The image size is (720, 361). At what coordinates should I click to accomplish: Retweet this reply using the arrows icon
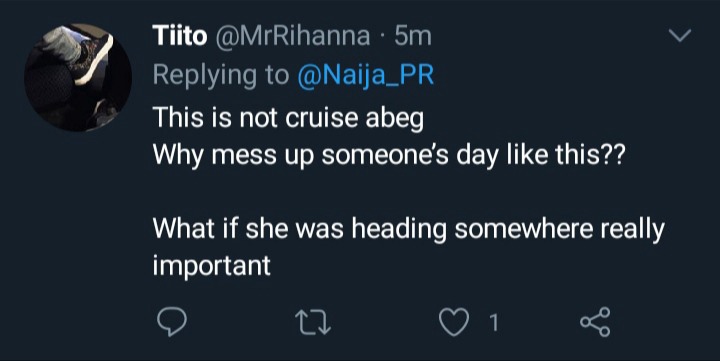(x=313, y=322)
